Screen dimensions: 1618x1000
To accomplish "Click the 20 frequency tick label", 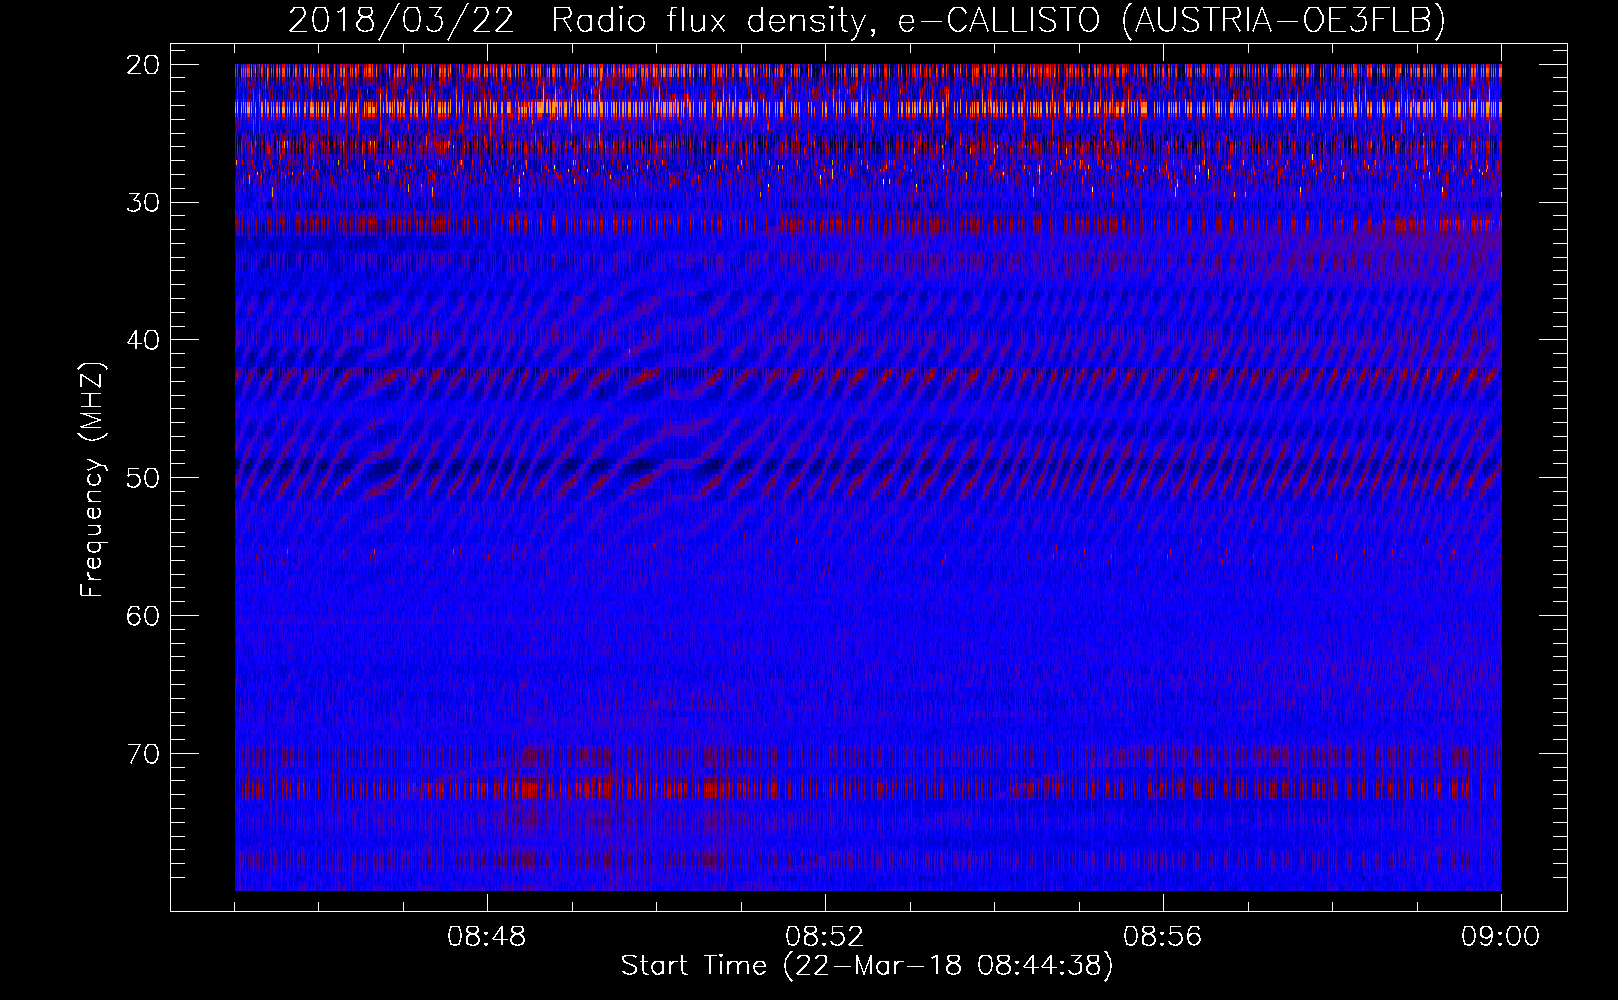I will [143, 65].
